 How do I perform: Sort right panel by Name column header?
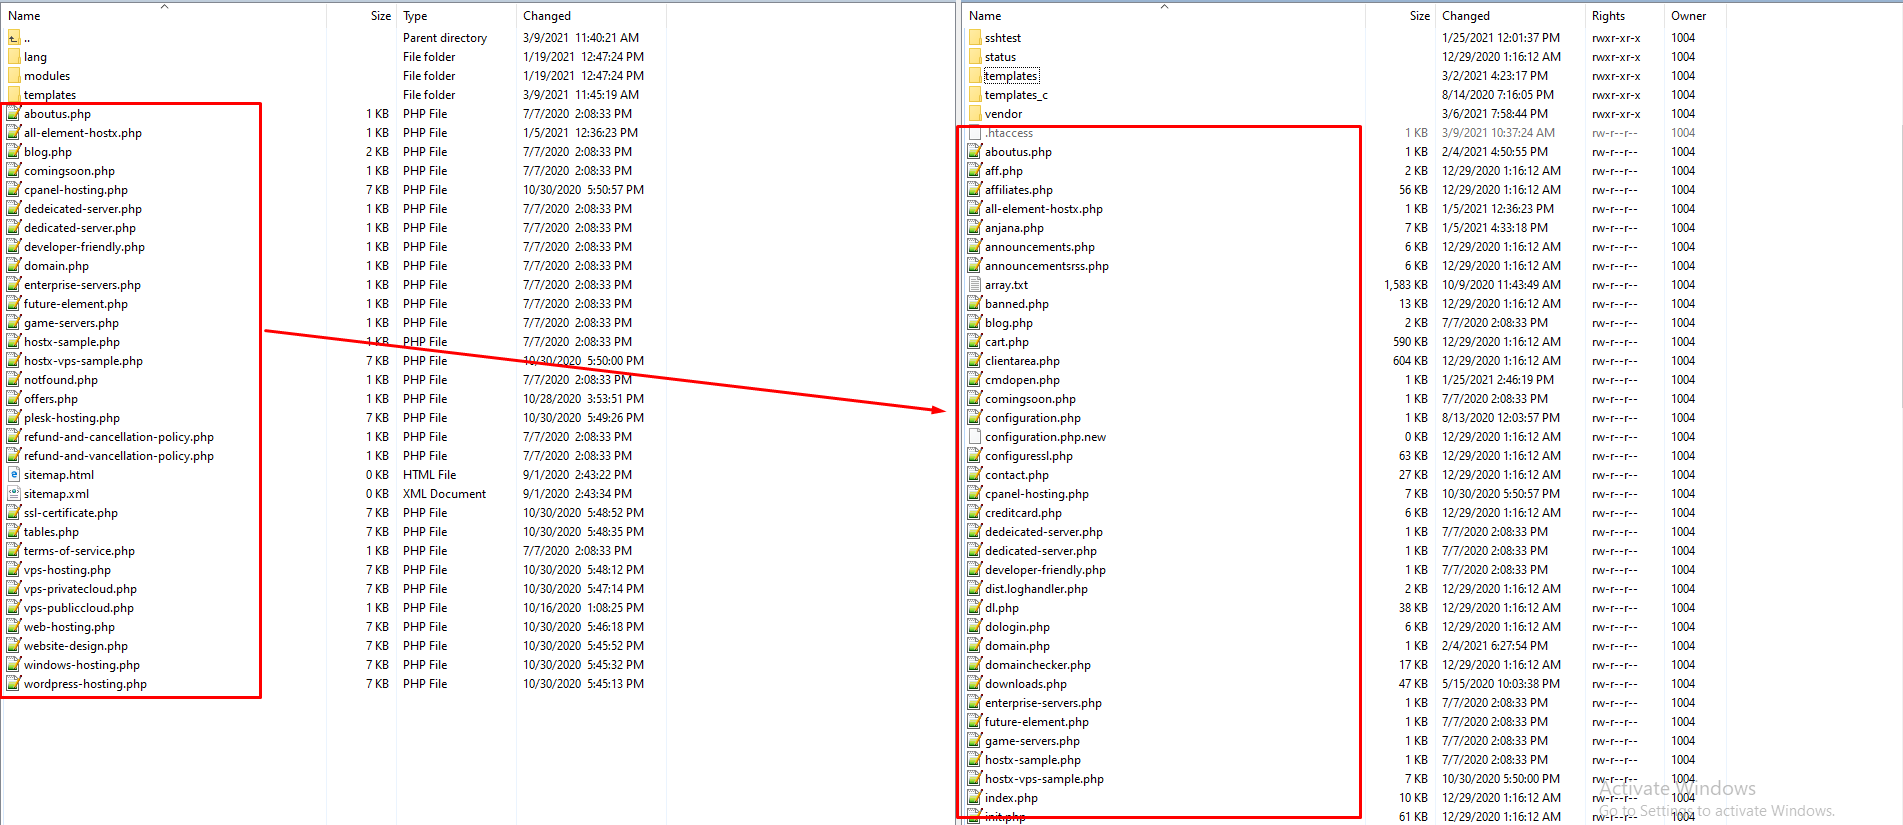point(985,16)
